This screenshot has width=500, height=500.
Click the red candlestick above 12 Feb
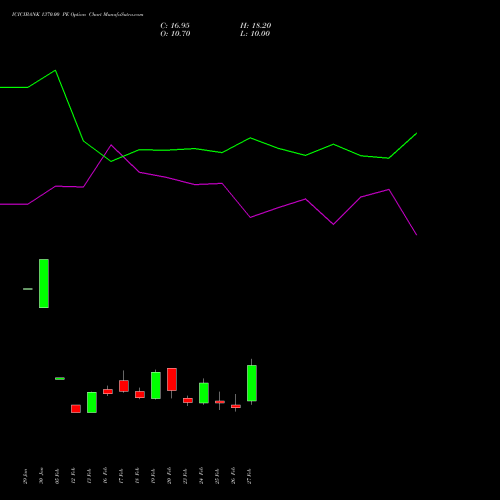click(x=76, y=409)
